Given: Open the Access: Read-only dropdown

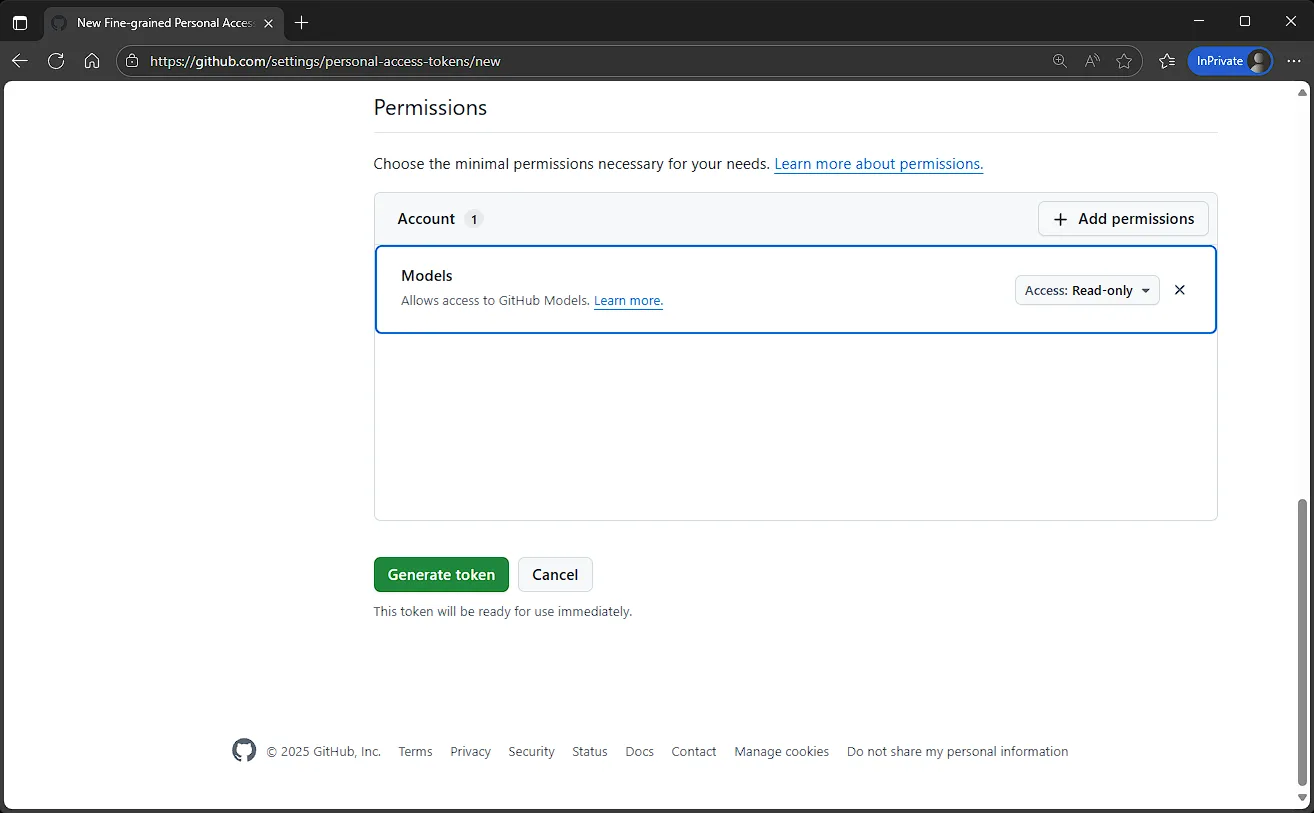Looking at the screenshot, I should (1087, 290).
